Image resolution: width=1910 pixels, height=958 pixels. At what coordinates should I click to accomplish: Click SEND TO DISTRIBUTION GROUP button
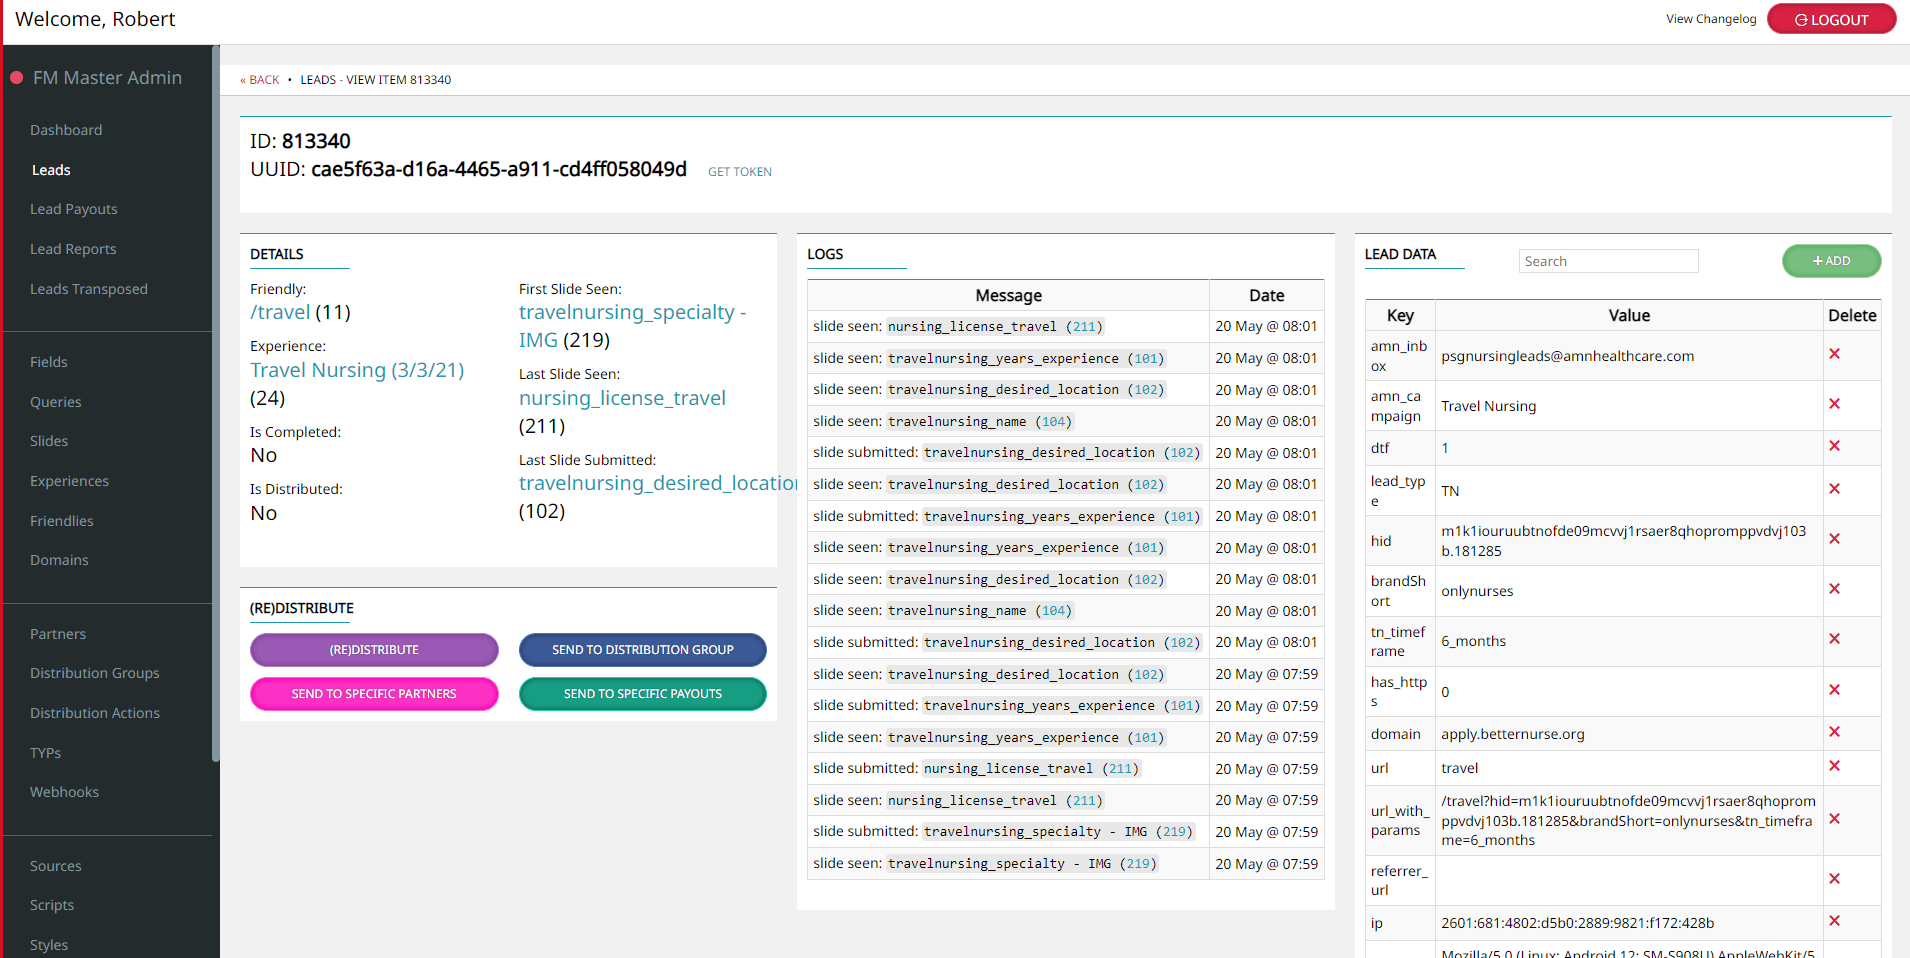point(642,650)
